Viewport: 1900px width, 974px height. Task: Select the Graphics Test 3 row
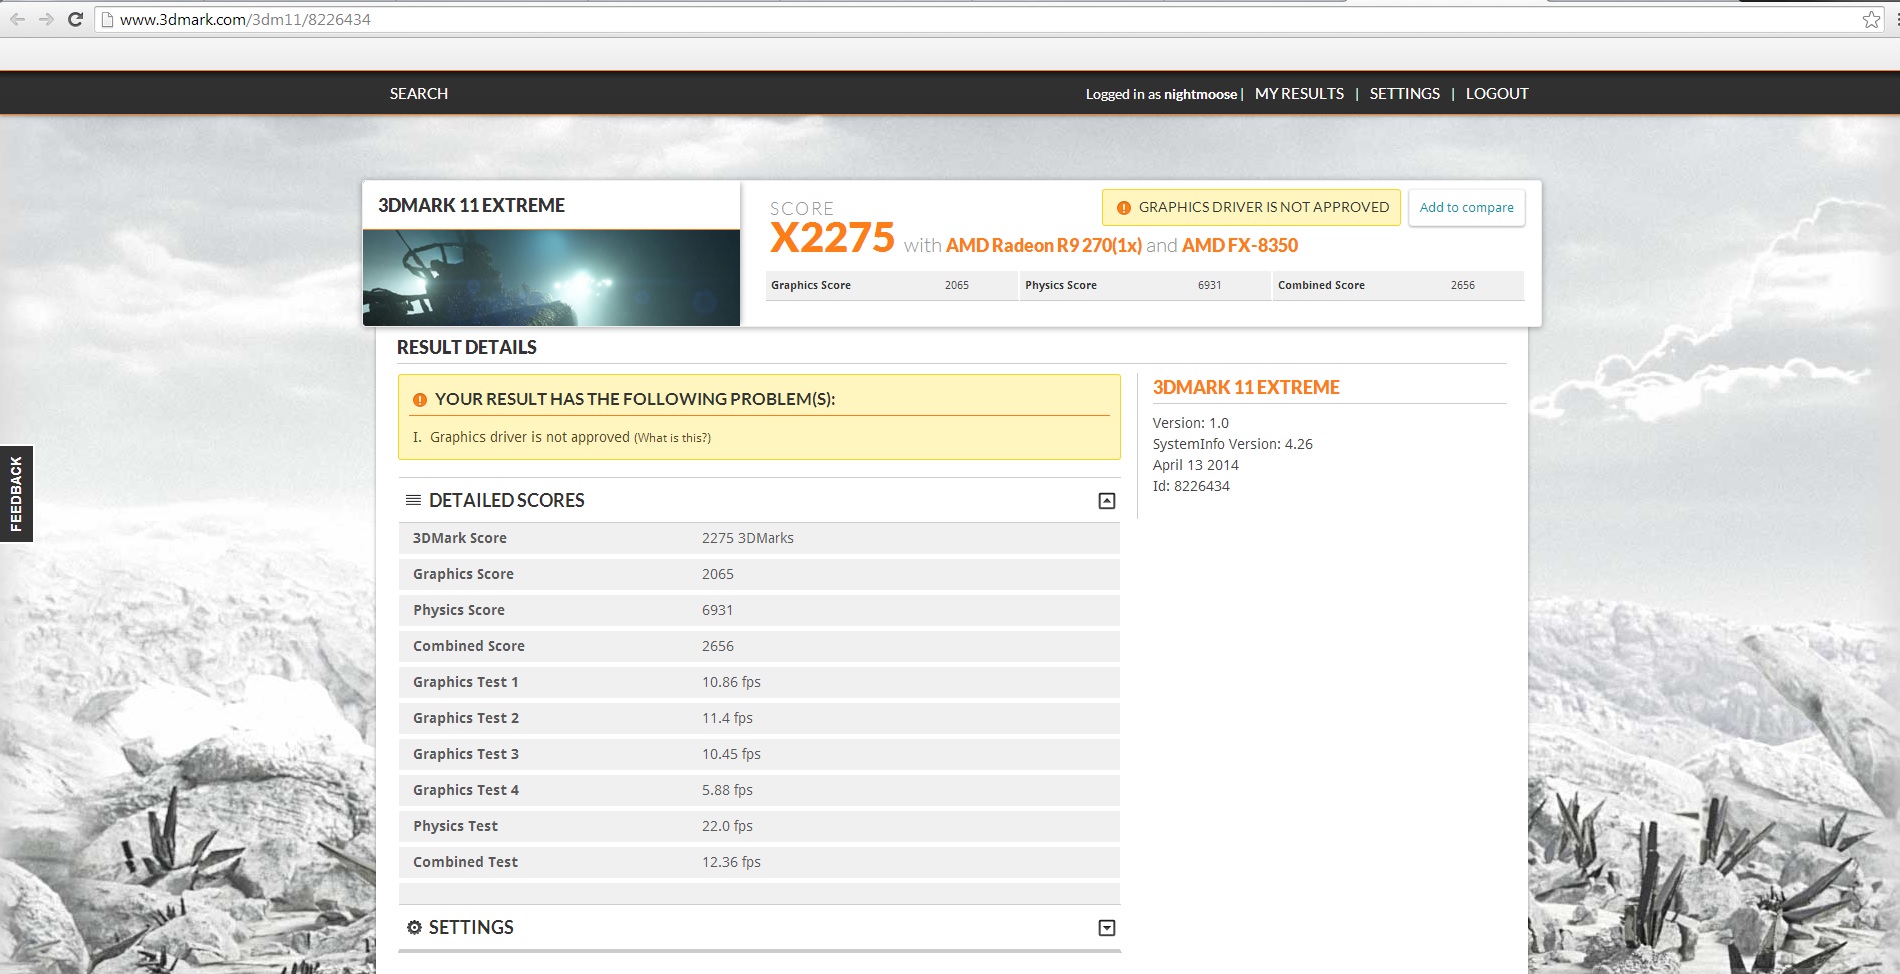pyautogui.click(x=759, y=754)
